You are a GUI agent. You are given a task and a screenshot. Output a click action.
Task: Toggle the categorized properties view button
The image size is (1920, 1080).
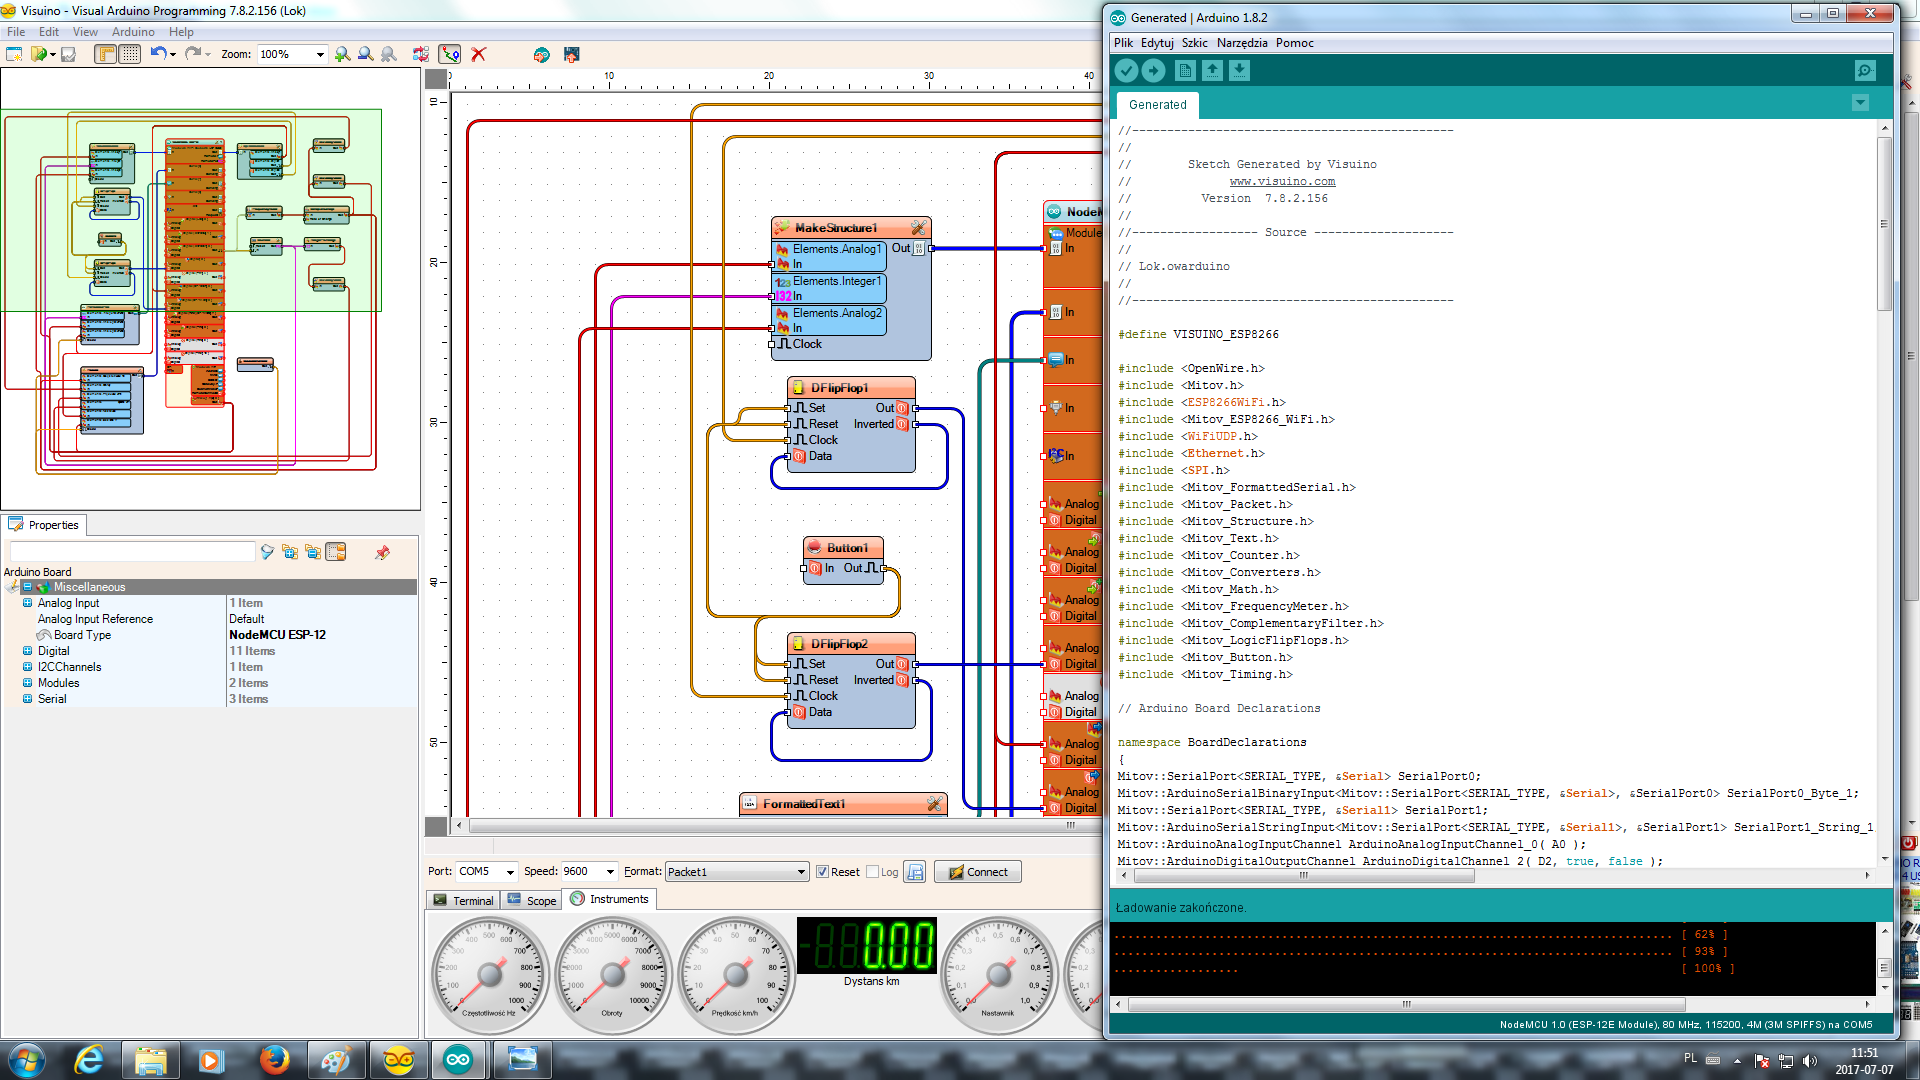(336, 552)
